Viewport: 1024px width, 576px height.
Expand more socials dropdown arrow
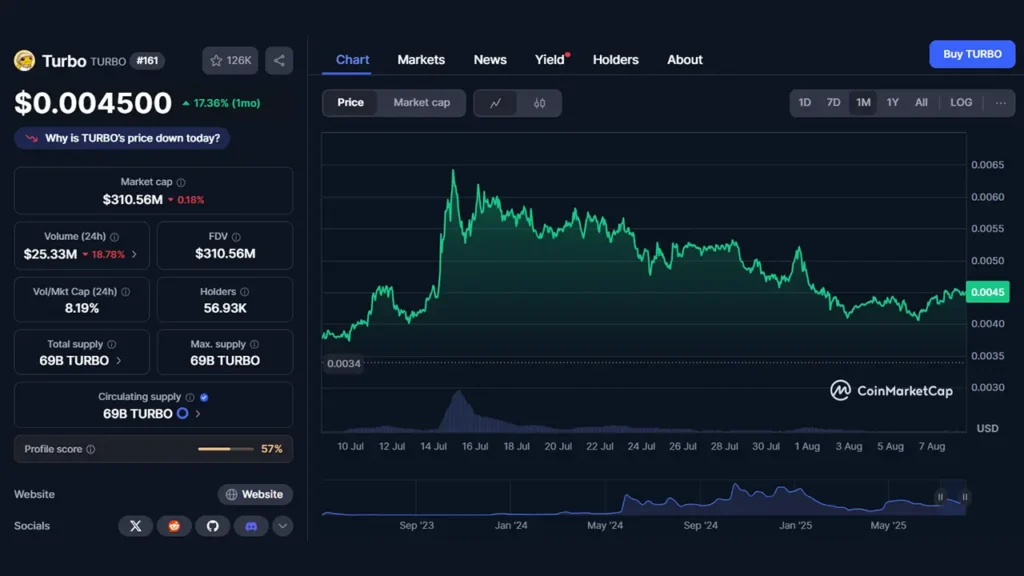coord(282,526)
